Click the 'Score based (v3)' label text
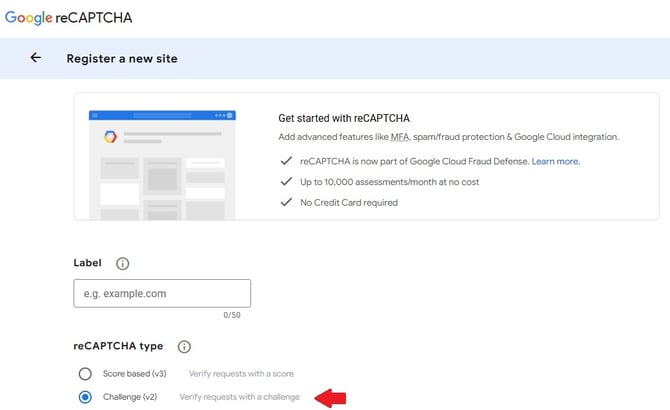Image resolution: width=670 pixels, height=410 pixels. point(135,374)
